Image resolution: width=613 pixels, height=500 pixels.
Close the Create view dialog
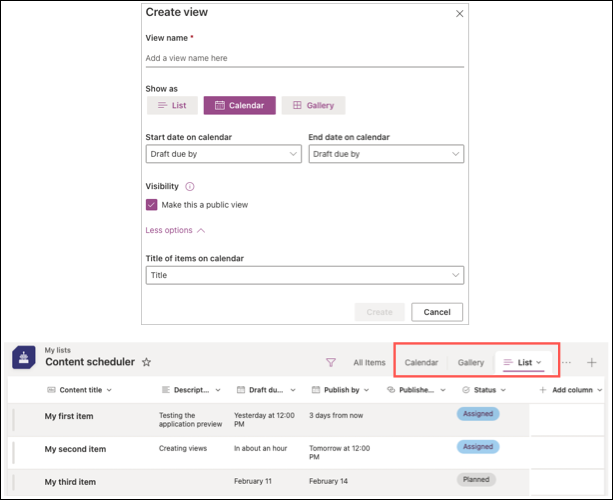coord(459,13)
